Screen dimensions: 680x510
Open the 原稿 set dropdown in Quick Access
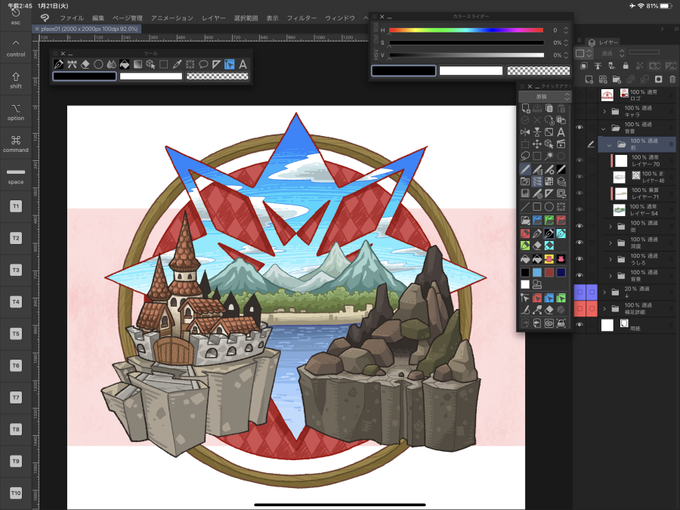[x=545, y=97]
